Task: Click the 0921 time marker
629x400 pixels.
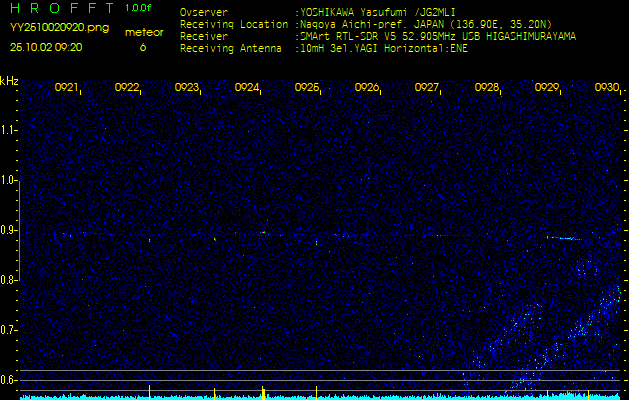Action: click(66, 87)
